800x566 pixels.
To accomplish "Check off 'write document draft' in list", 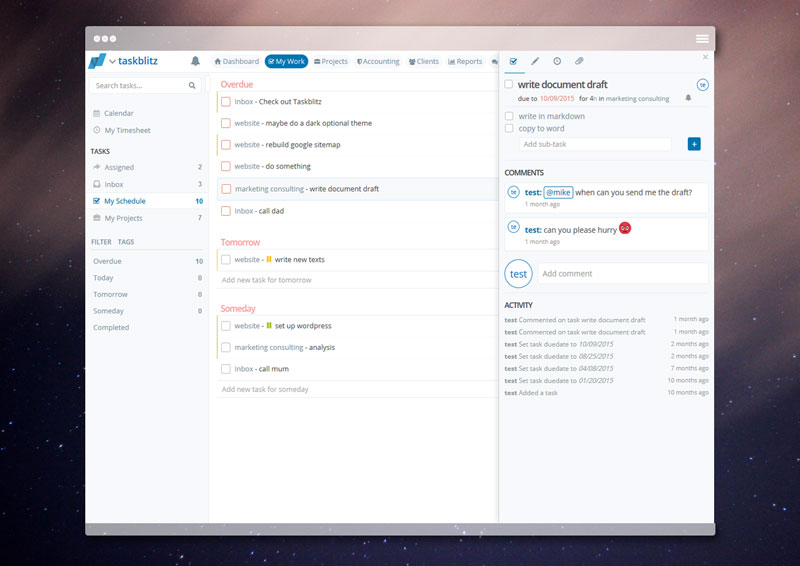I will 226,189.
